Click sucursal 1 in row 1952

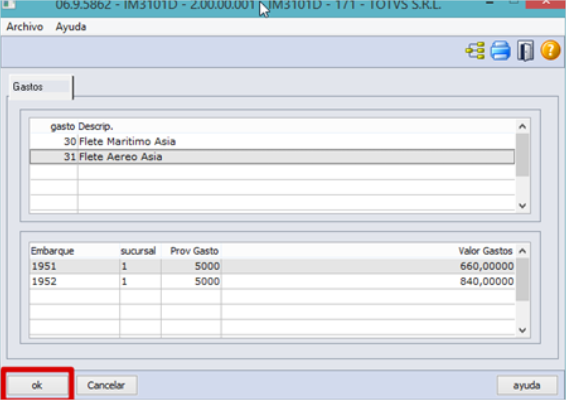tap(140, 282)
